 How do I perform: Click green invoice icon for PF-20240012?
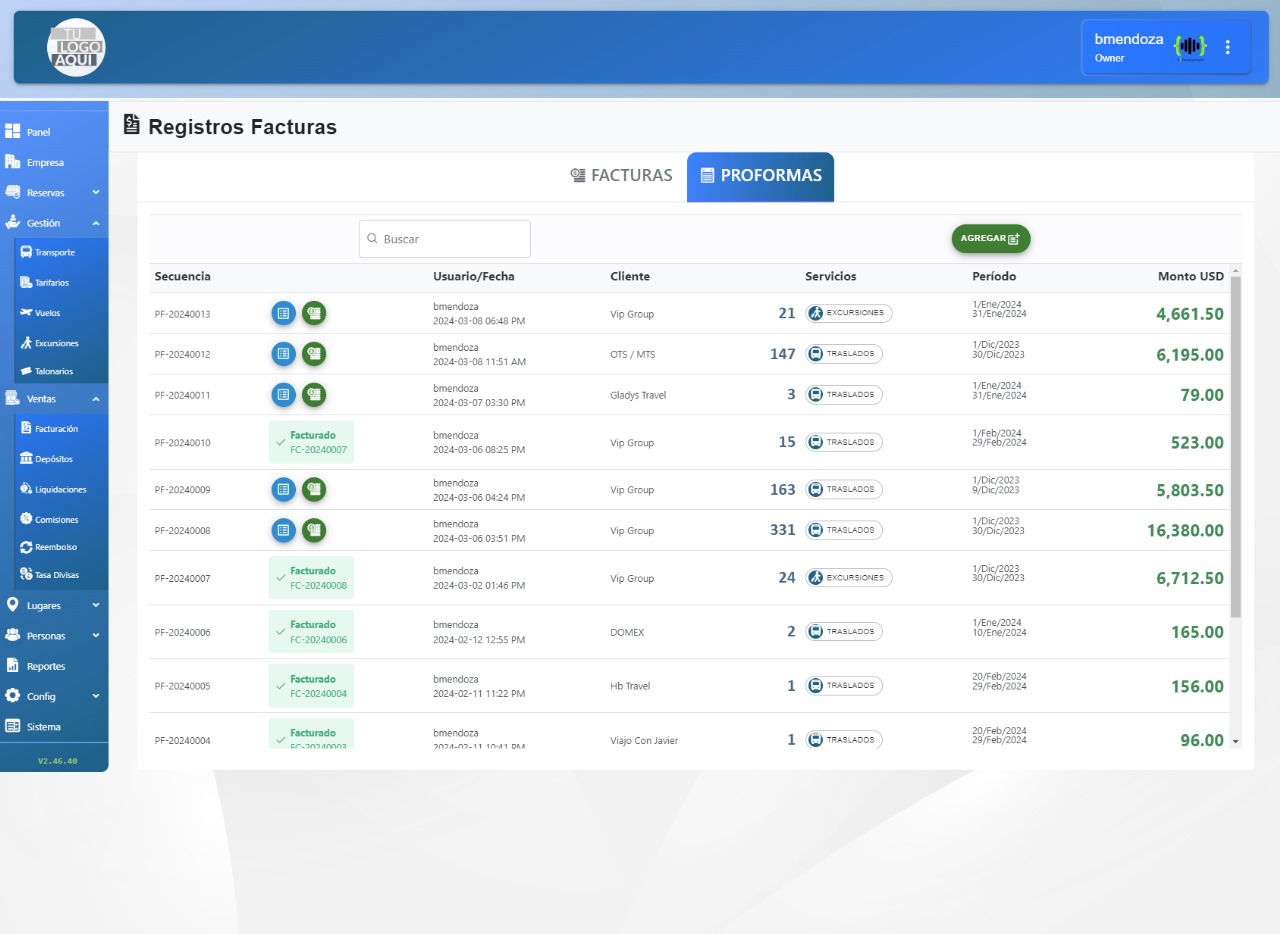coord(314,354)
